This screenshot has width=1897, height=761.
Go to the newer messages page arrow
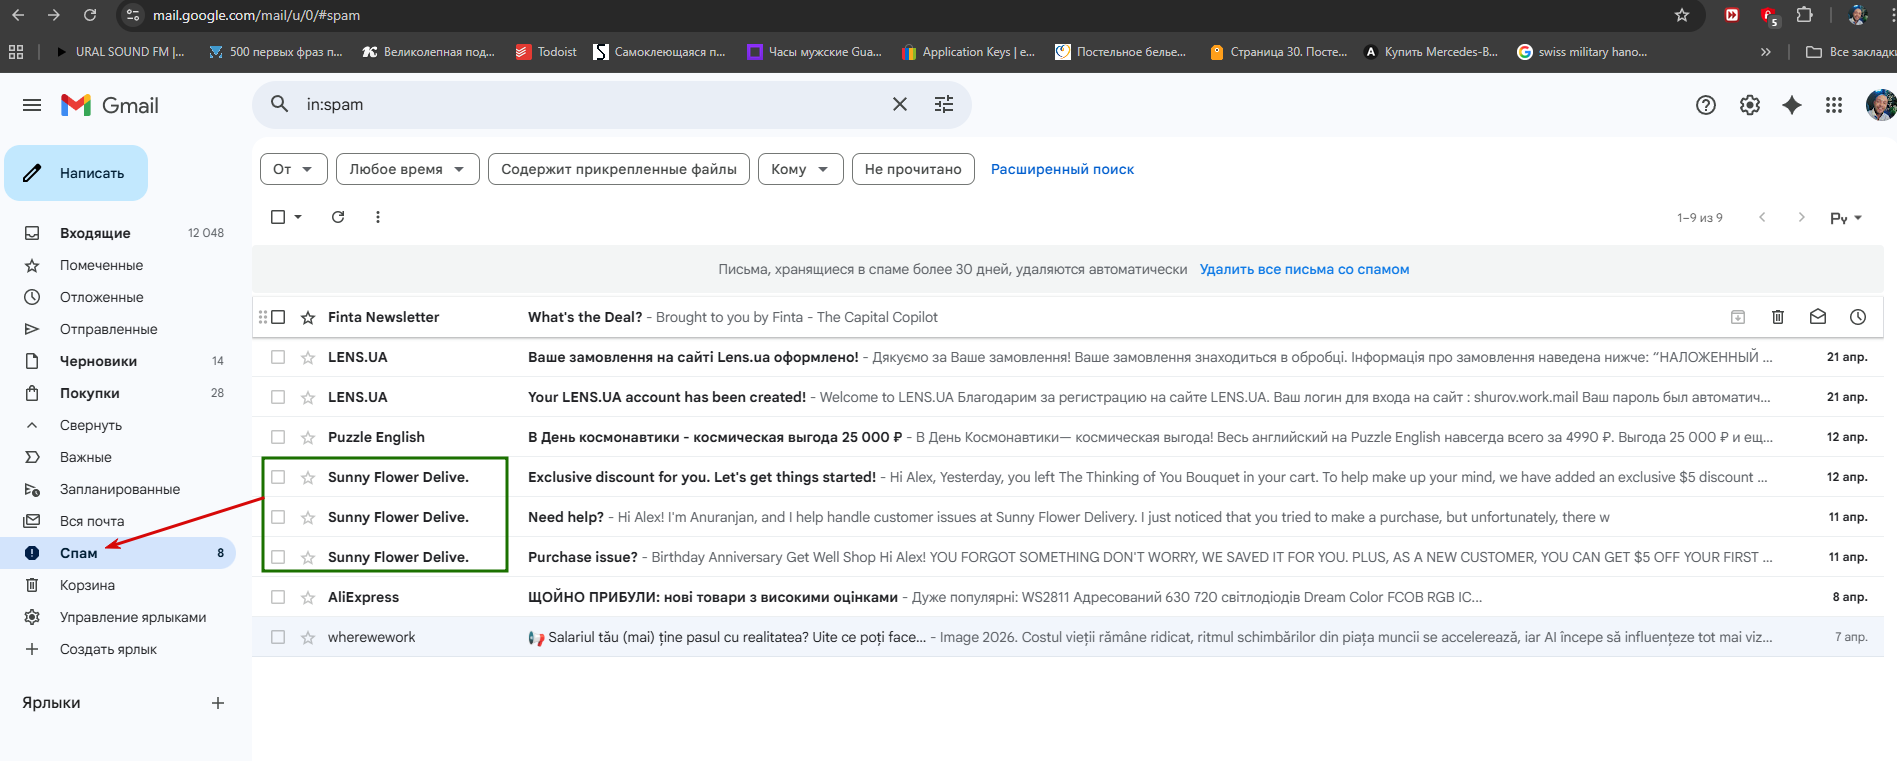point(1762,217)
